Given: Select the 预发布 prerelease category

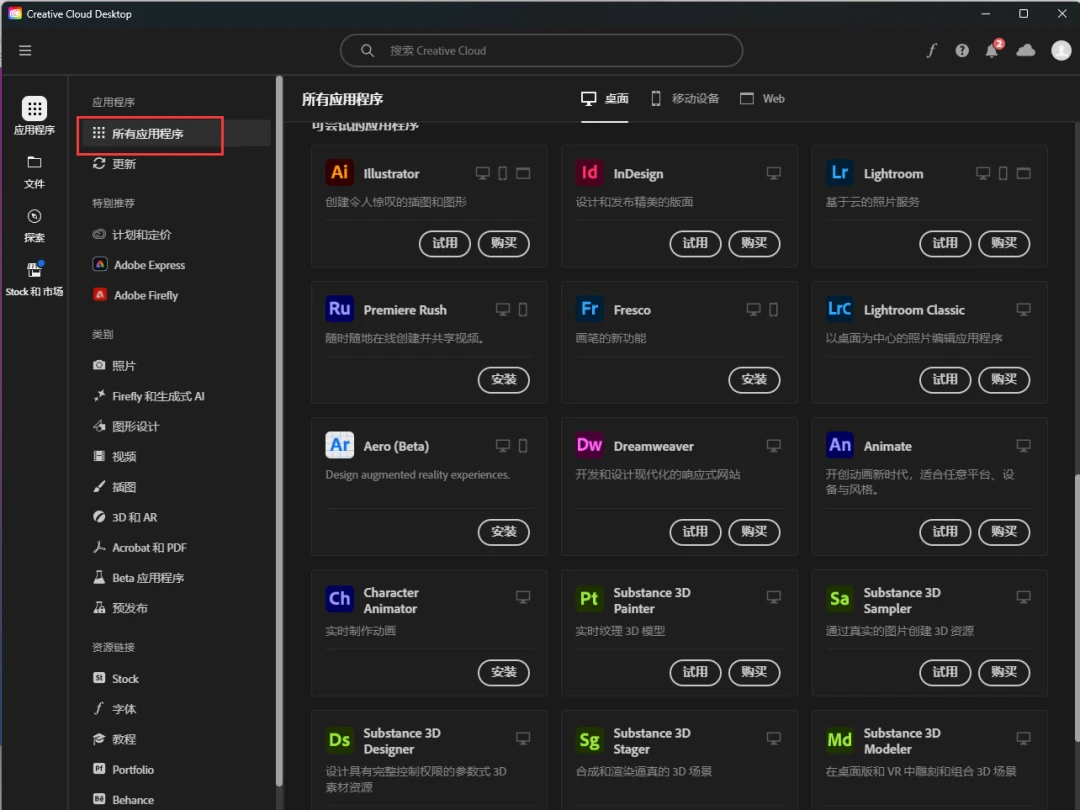Looking at the screenshot, I should pos(121,608).
